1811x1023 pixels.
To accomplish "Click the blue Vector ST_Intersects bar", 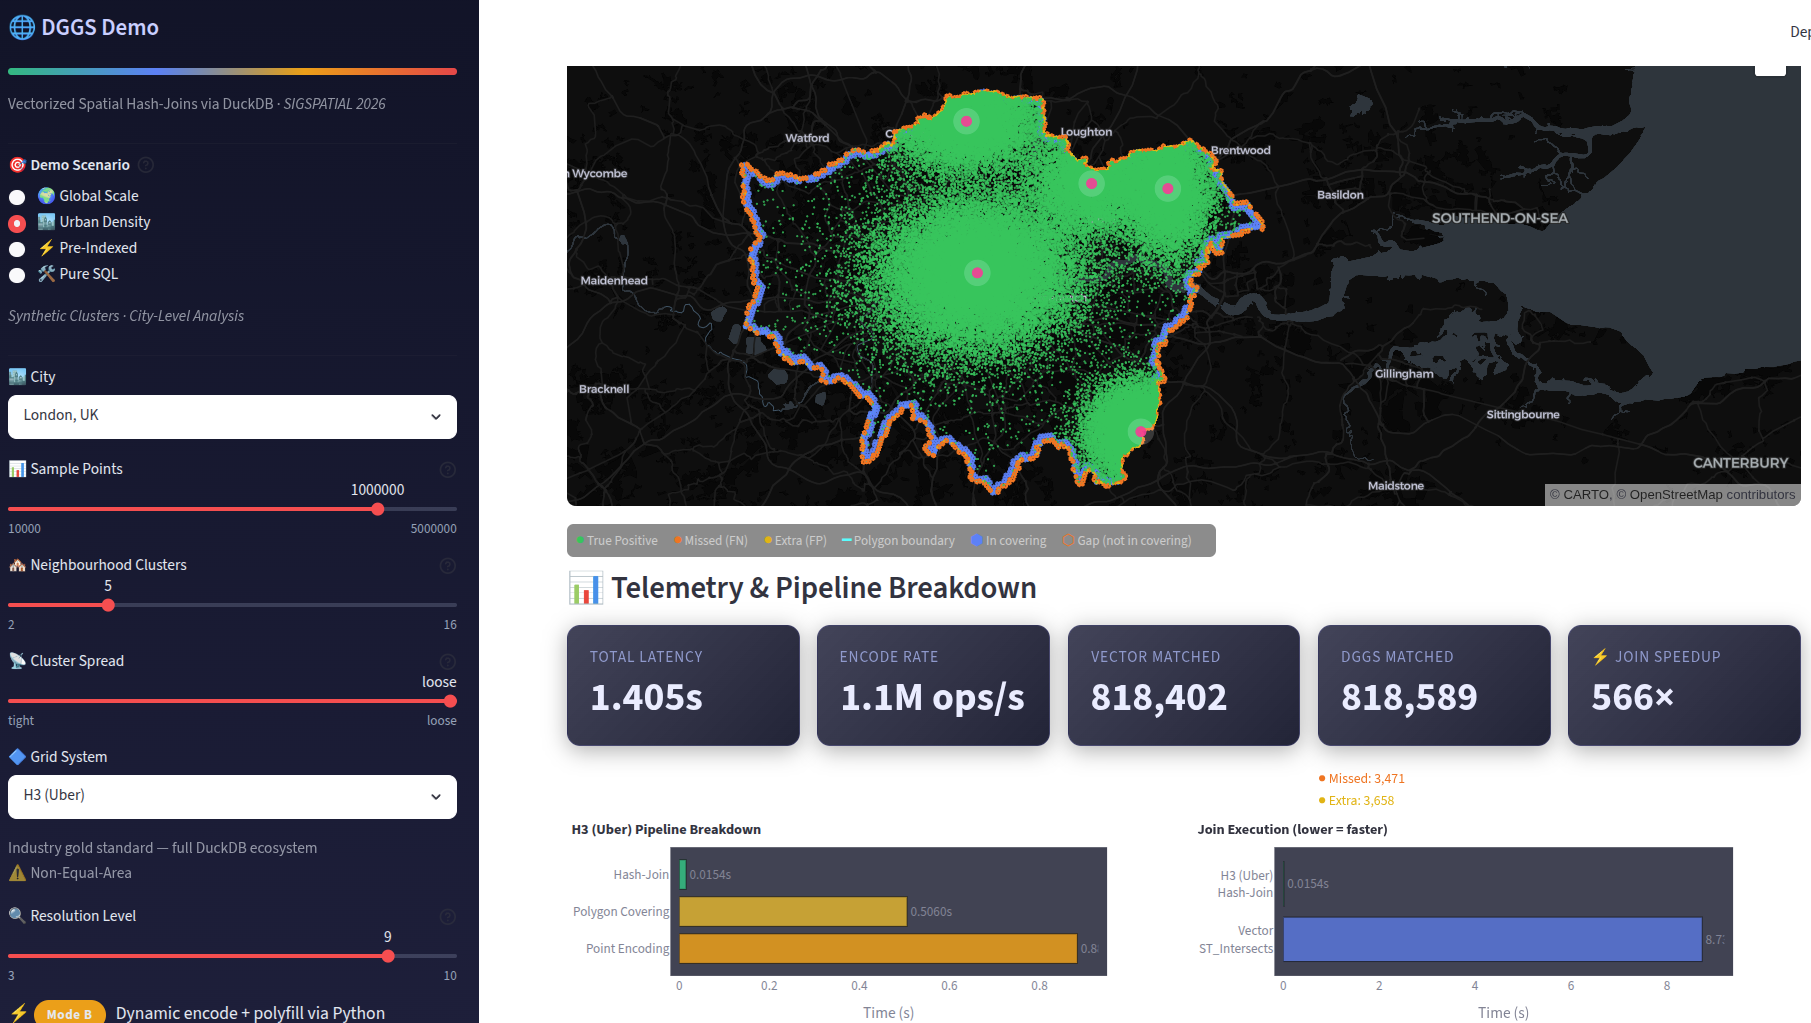I will pyautogui.click(x=1492, y=940).
